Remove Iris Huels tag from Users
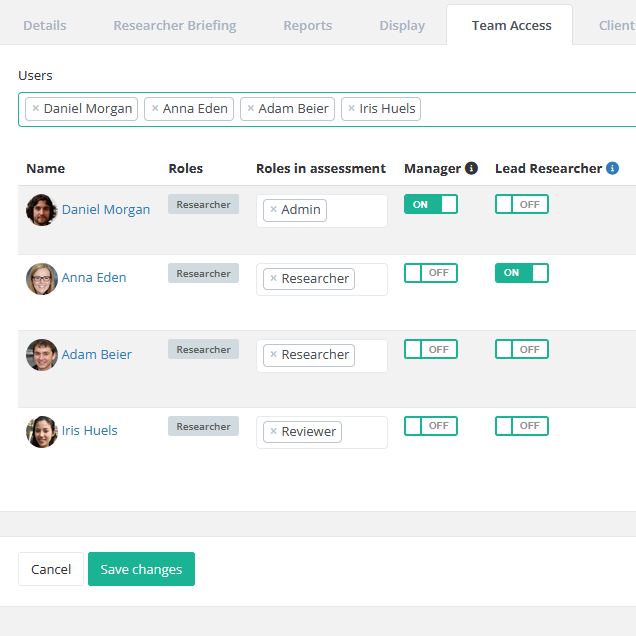636x636 pixels. [351, 109]
